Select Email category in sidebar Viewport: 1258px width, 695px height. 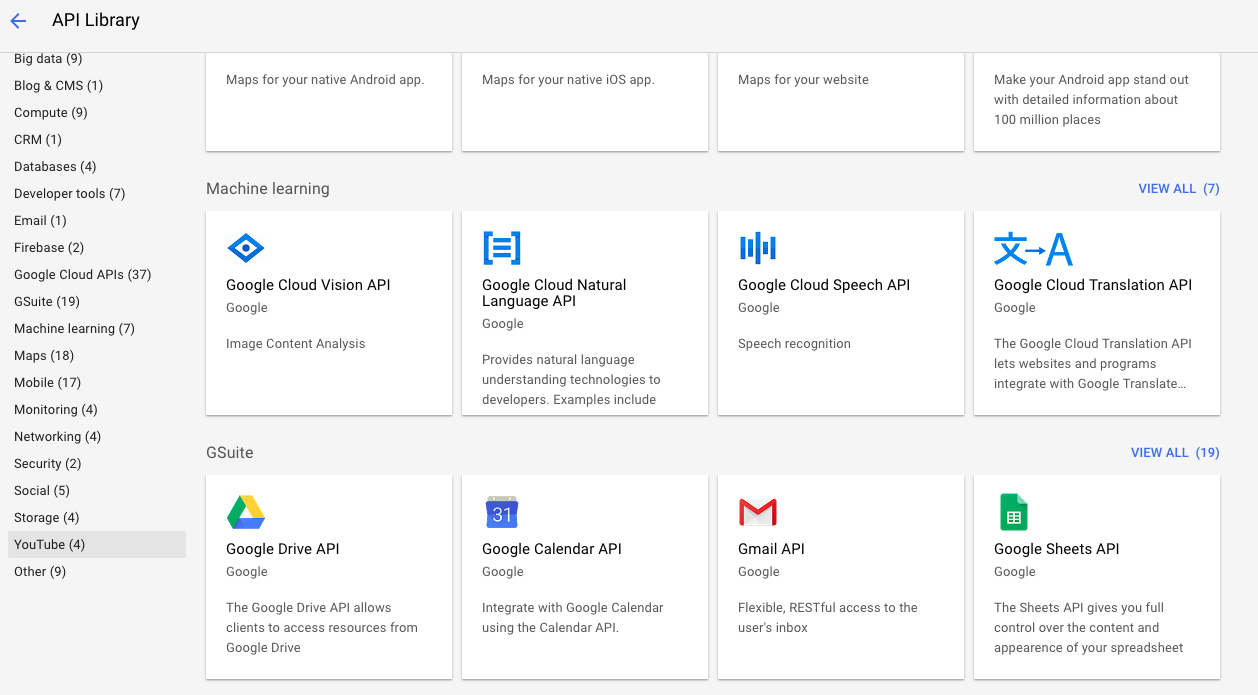point(40,221)
